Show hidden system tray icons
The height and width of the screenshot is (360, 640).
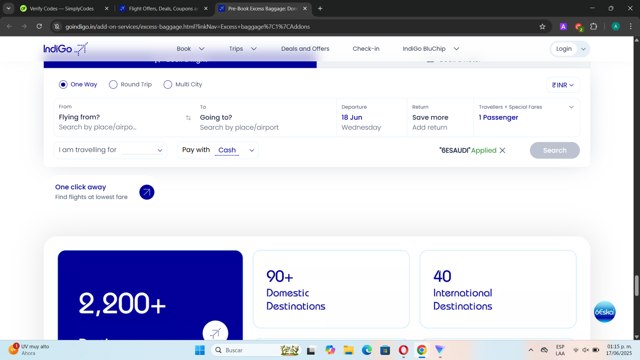pos(531,350)
